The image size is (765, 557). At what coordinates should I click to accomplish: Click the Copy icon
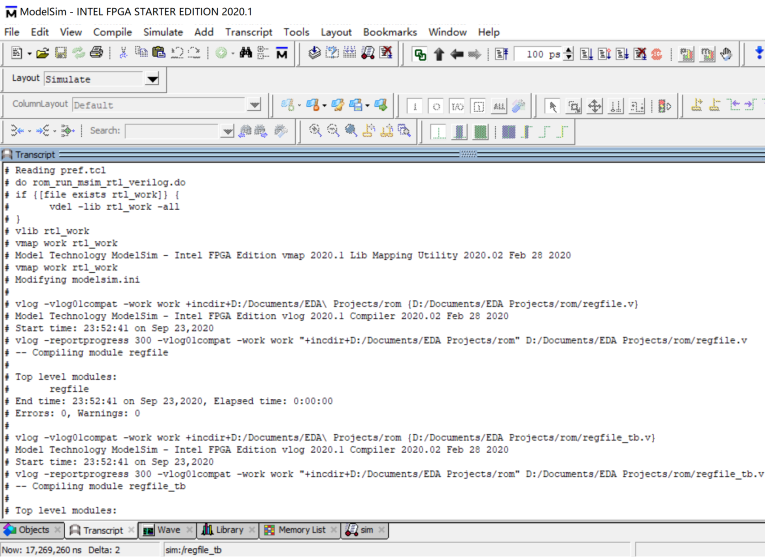(141, 53)
